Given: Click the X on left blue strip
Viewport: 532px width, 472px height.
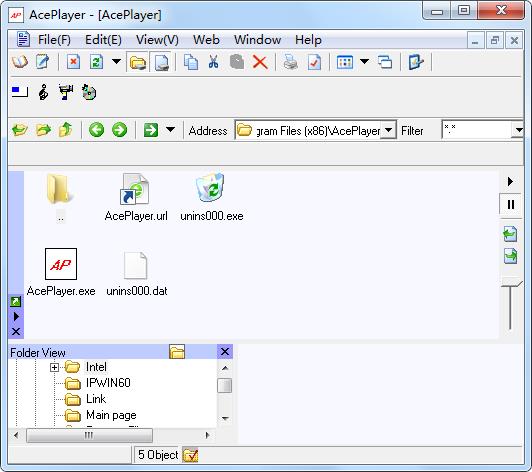Looking at the screenshot, I should click(16, 332).
